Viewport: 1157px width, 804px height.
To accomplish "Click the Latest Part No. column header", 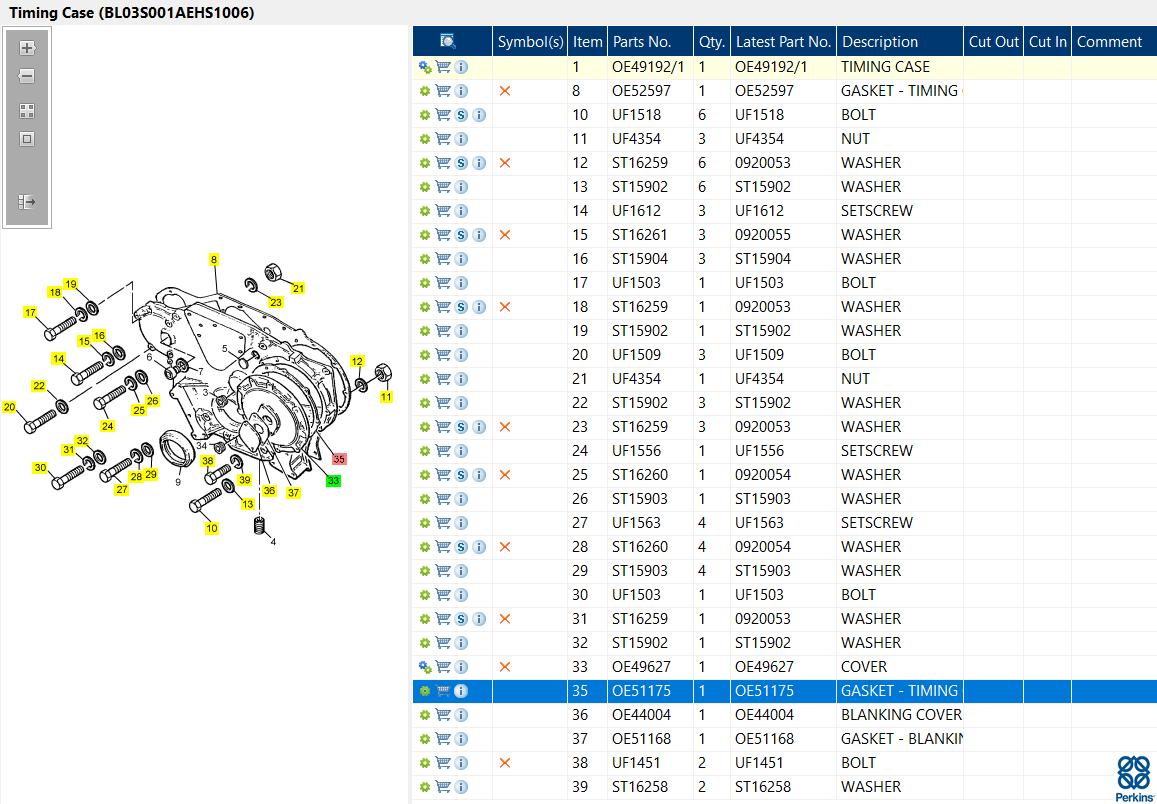I will point(783,42).
